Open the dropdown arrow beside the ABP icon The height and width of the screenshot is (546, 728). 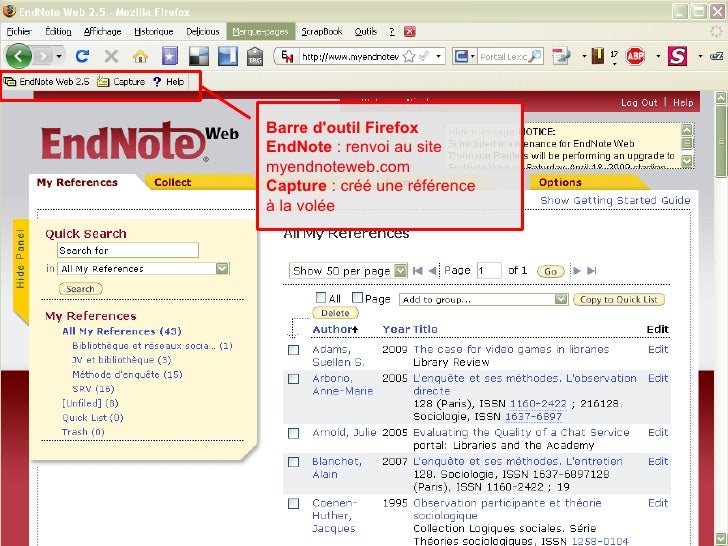point(658,57)
